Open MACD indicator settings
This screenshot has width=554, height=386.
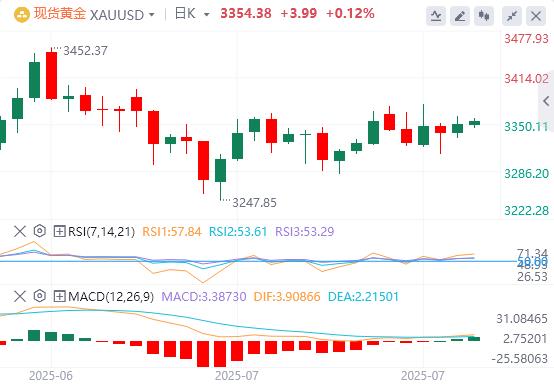click(40, 296)
